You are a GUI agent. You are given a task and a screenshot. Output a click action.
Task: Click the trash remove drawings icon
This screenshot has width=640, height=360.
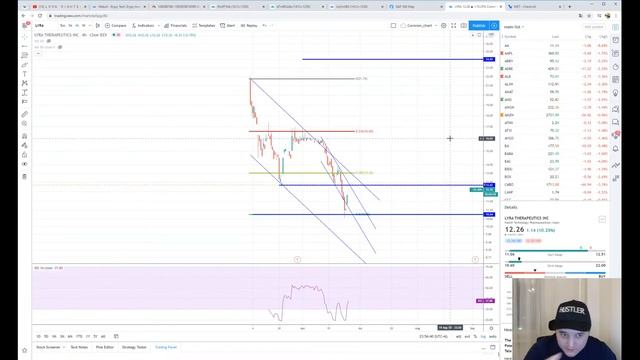click(x=25, y=176)
